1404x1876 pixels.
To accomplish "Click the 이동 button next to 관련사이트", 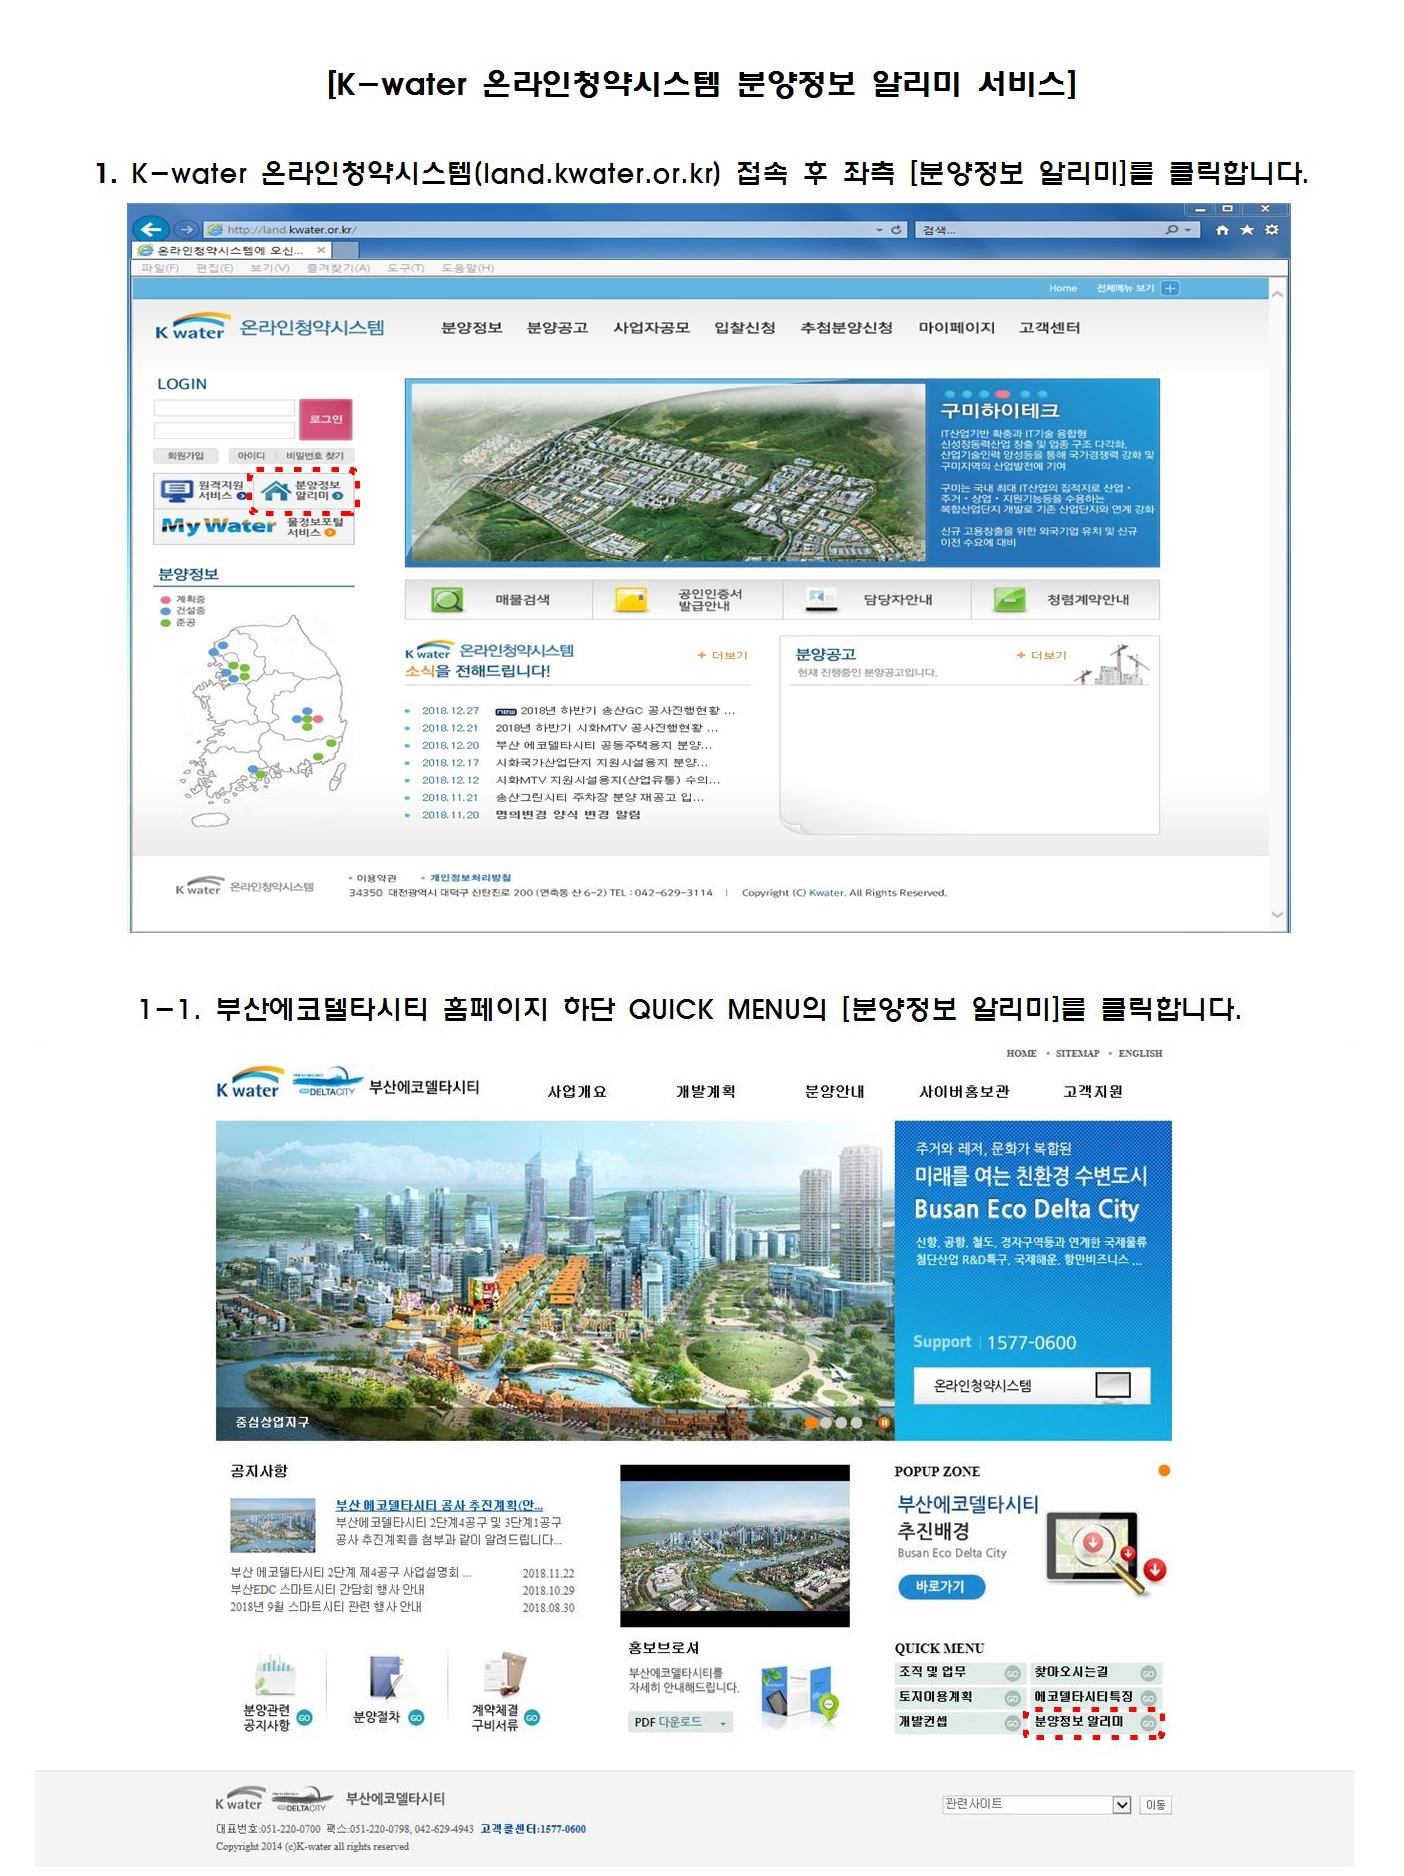I will pos(1155,1805).
